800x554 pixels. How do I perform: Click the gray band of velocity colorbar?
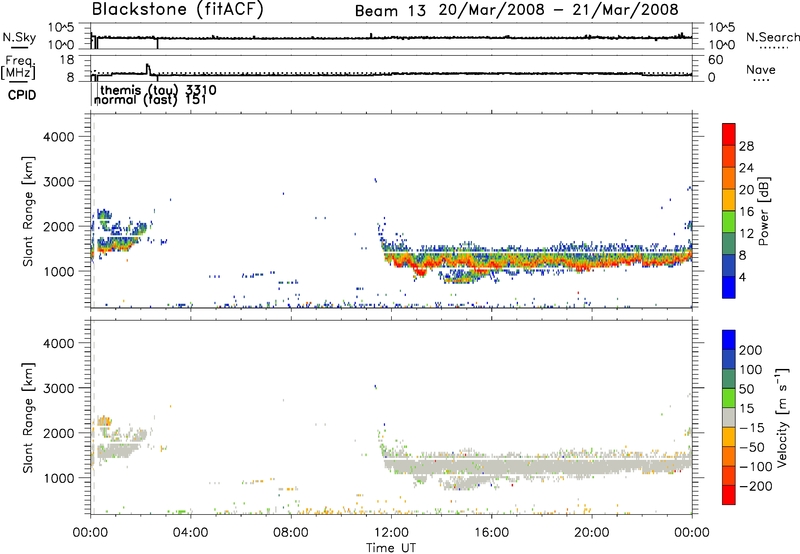(x=729, y=417)
